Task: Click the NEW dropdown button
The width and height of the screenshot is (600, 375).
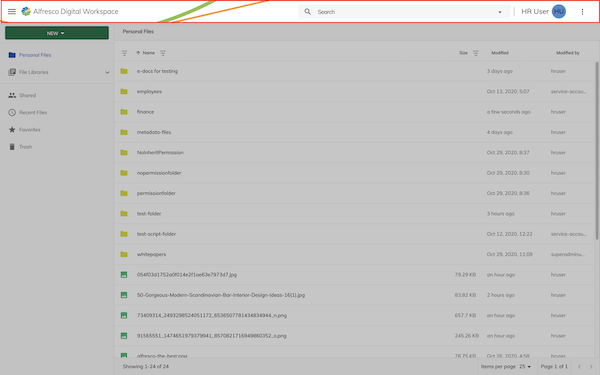Action: tap(57, 33)
